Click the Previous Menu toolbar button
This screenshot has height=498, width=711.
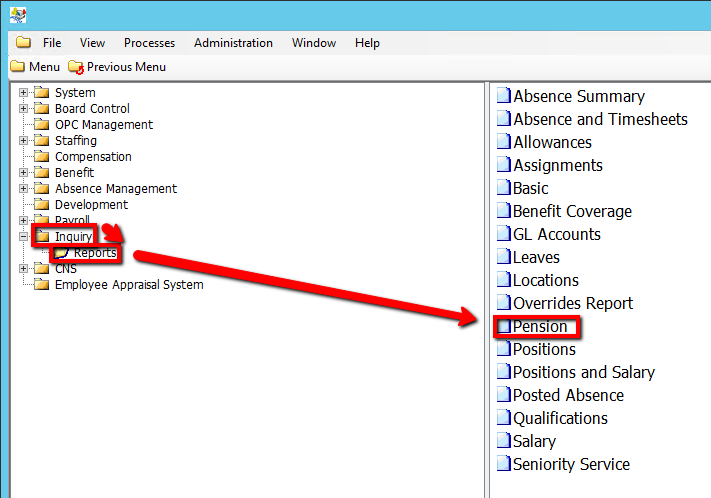[117, 67]
